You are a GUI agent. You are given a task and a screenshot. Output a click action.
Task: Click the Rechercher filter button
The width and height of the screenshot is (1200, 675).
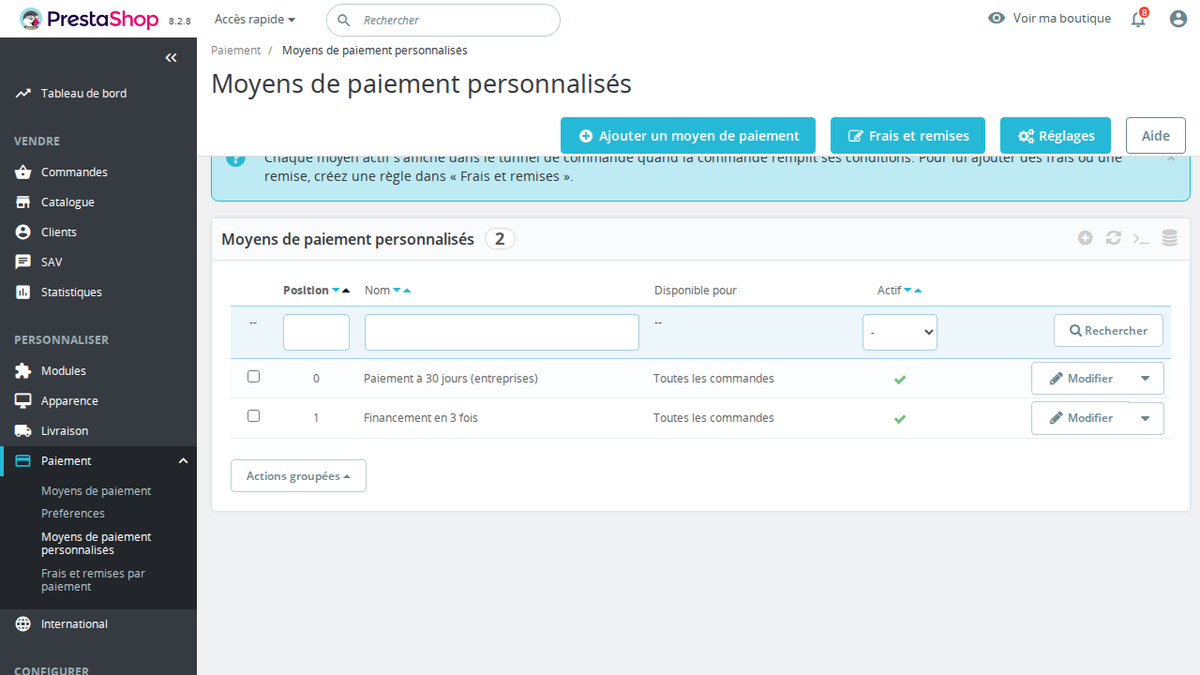(x=1108, y=330)
